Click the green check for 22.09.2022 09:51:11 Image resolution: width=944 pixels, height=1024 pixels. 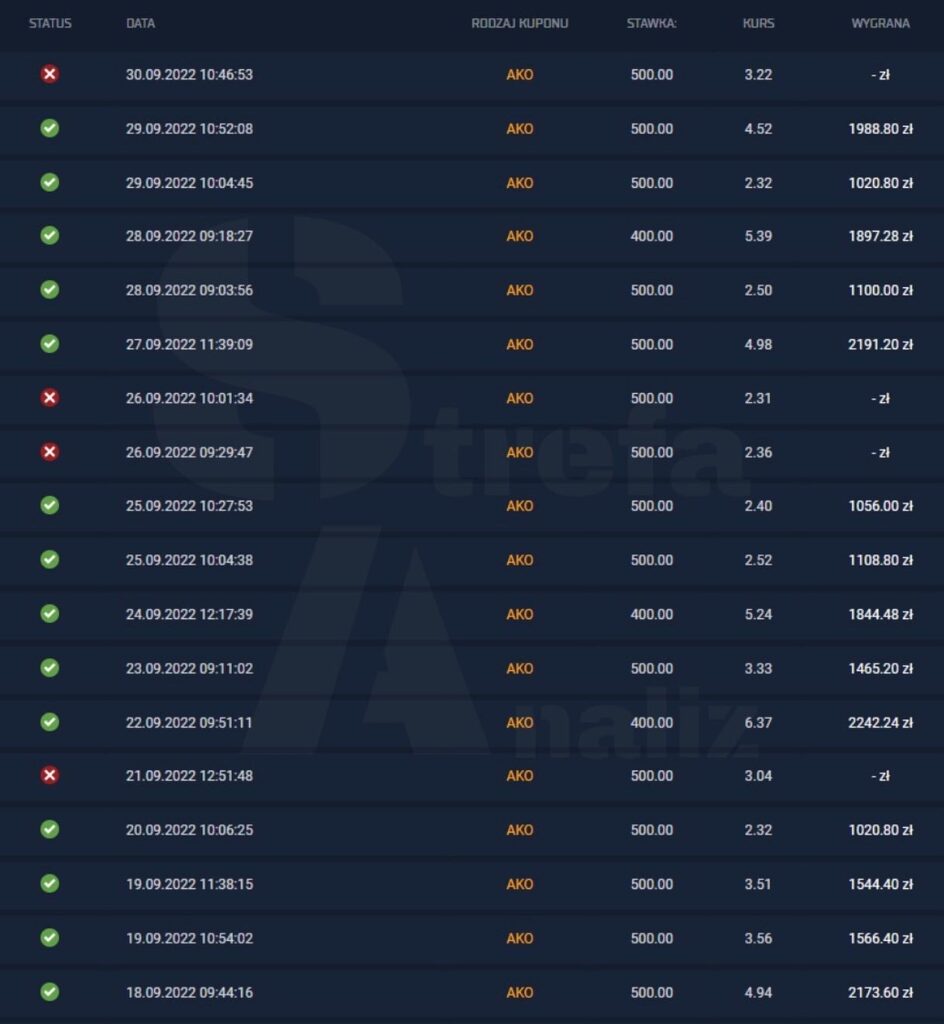[50, 722]
